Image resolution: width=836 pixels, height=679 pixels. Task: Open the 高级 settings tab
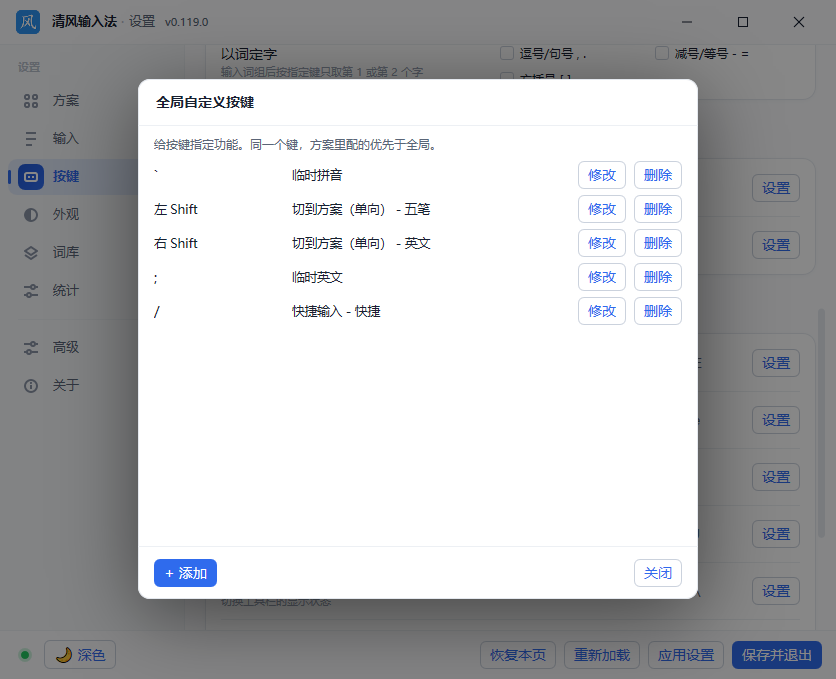(x=66, y=347)
